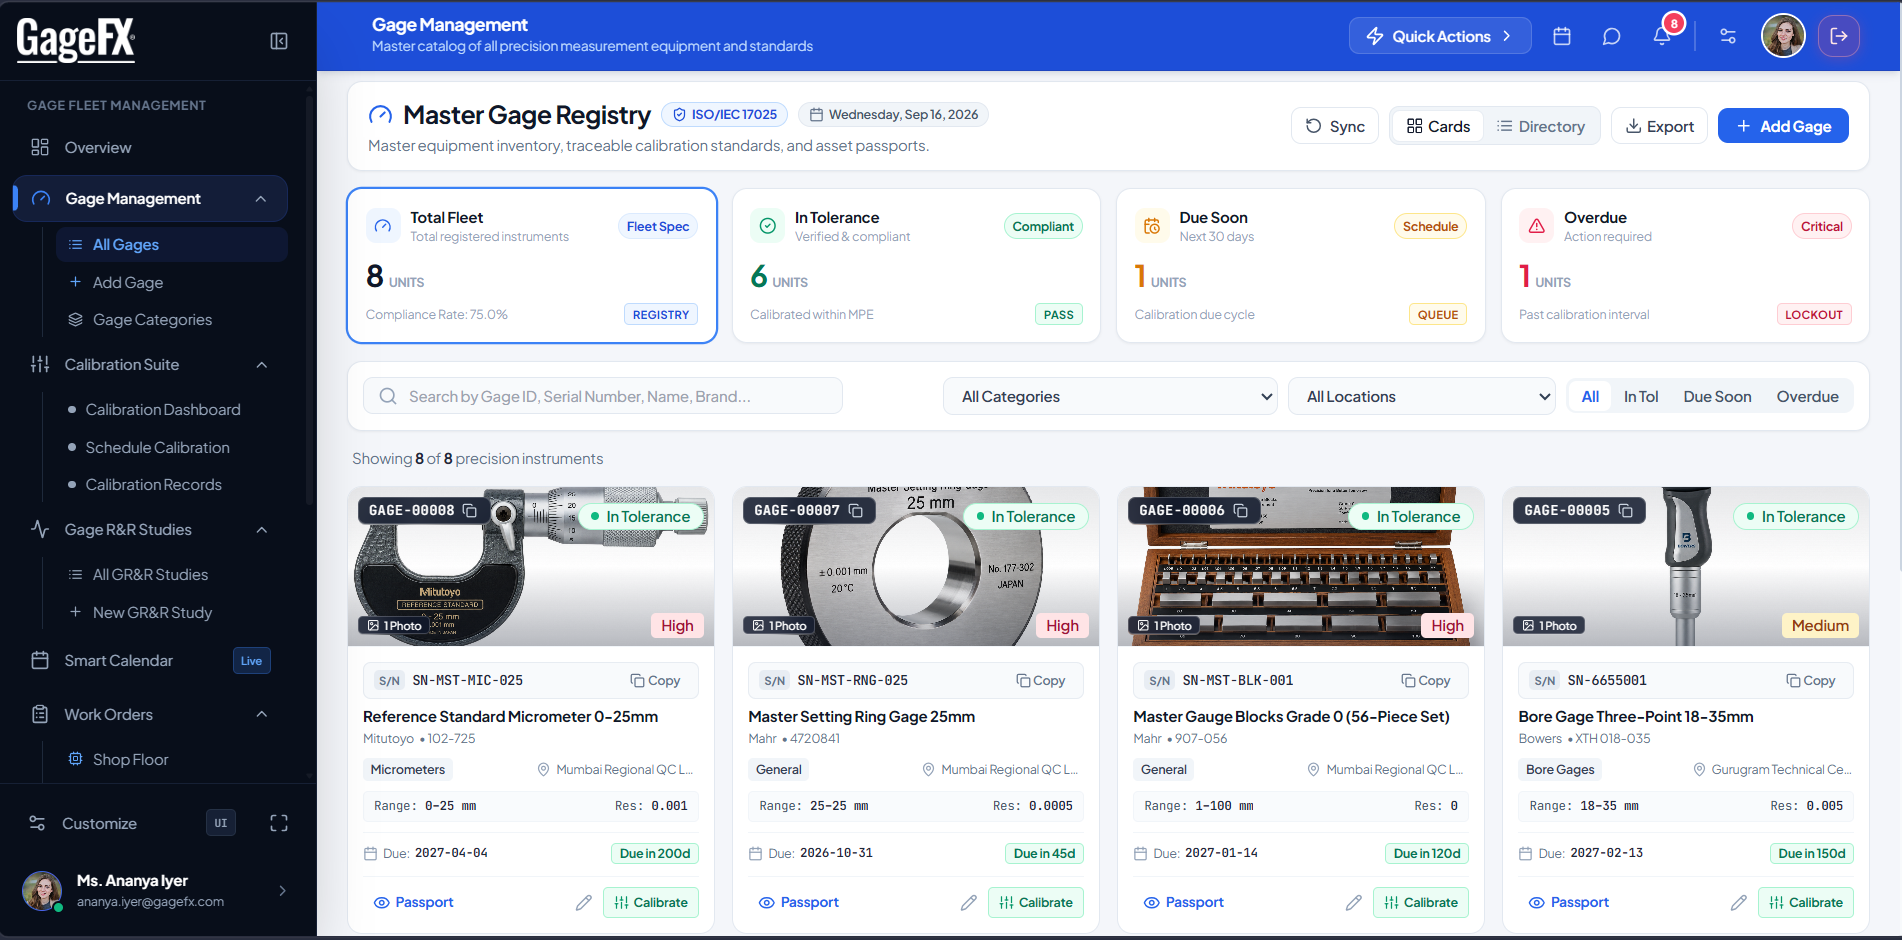Open Calibration Records
Viewport: 1902px width, 940px height.
pos(153,485)
